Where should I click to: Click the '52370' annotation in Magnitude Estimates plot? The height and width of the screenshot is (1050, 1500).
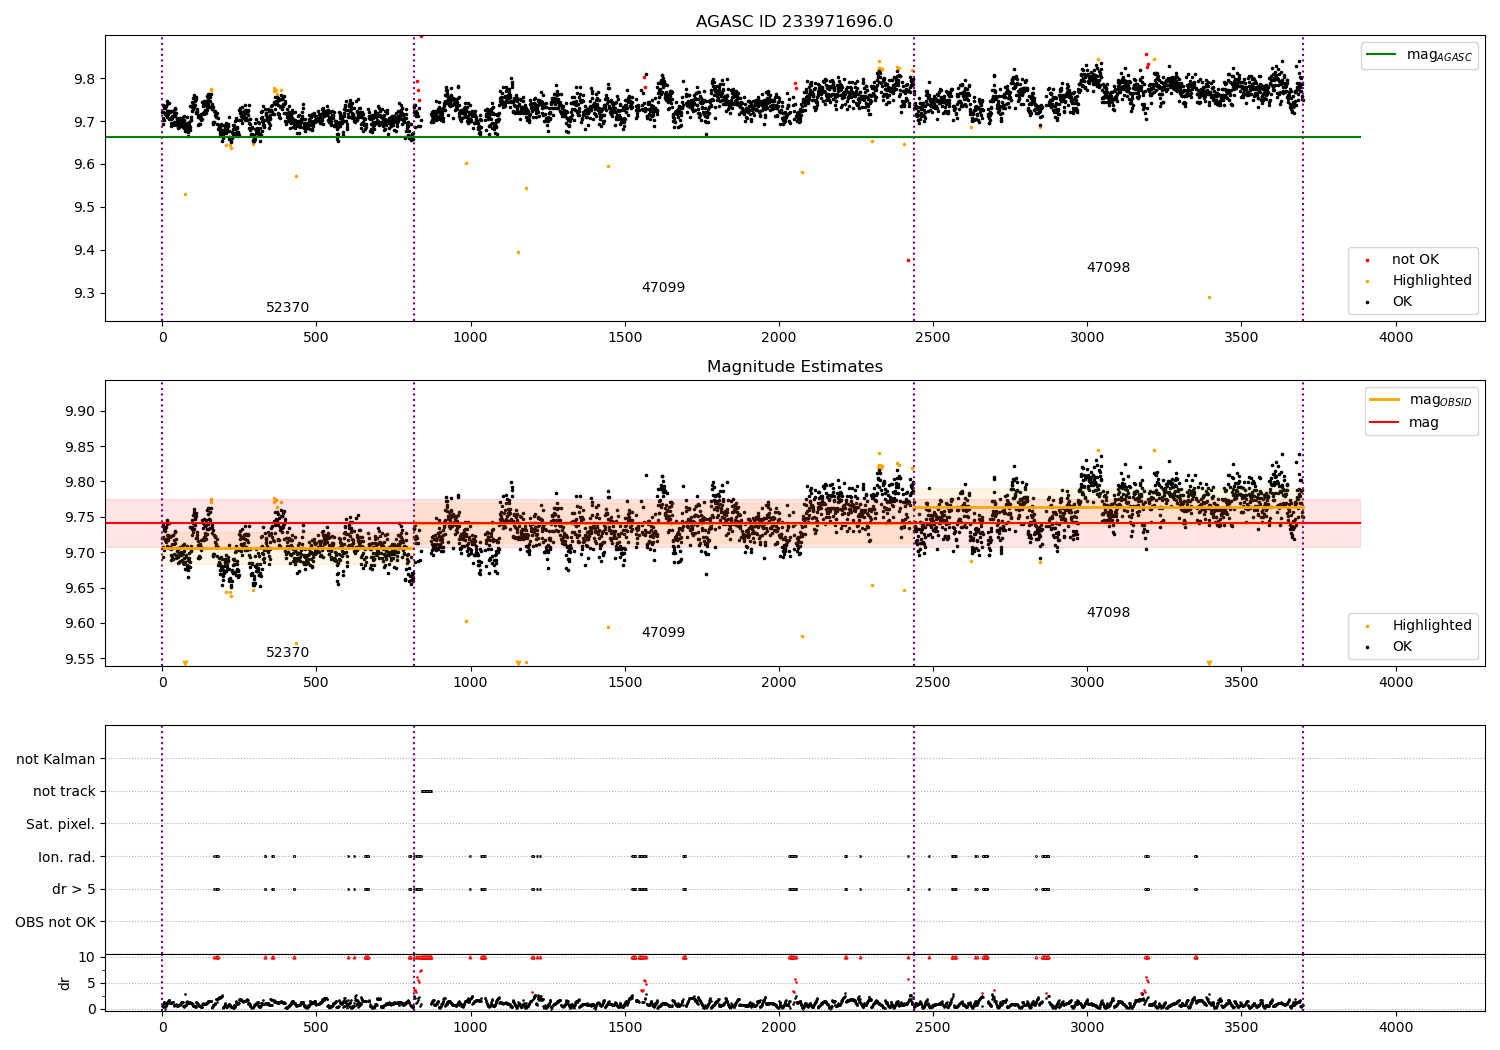point(287,653)
